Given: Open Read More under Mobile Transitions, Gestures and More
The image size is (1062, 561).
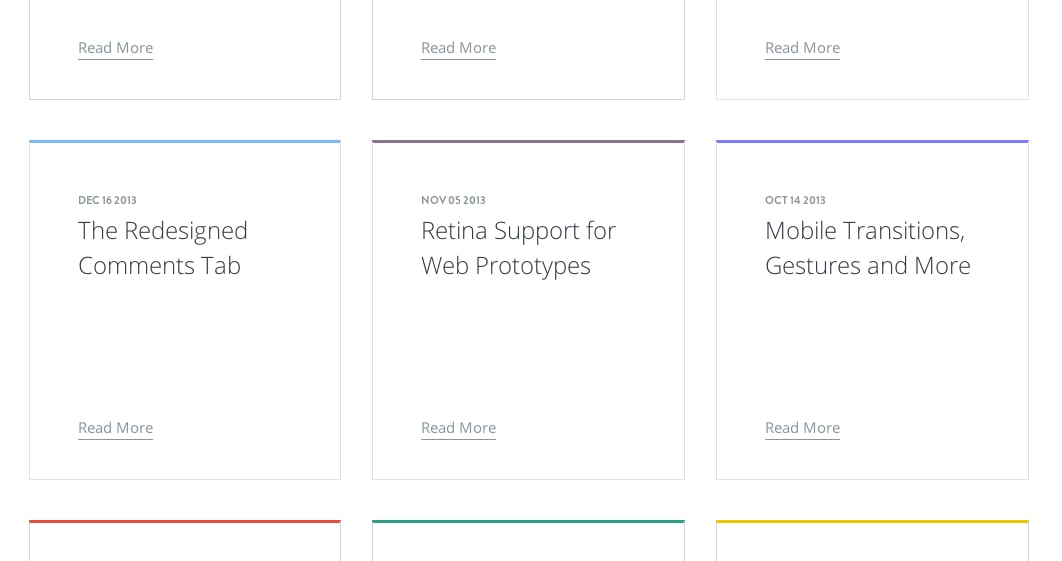Looking at the screenshot, I should (802, 428).
